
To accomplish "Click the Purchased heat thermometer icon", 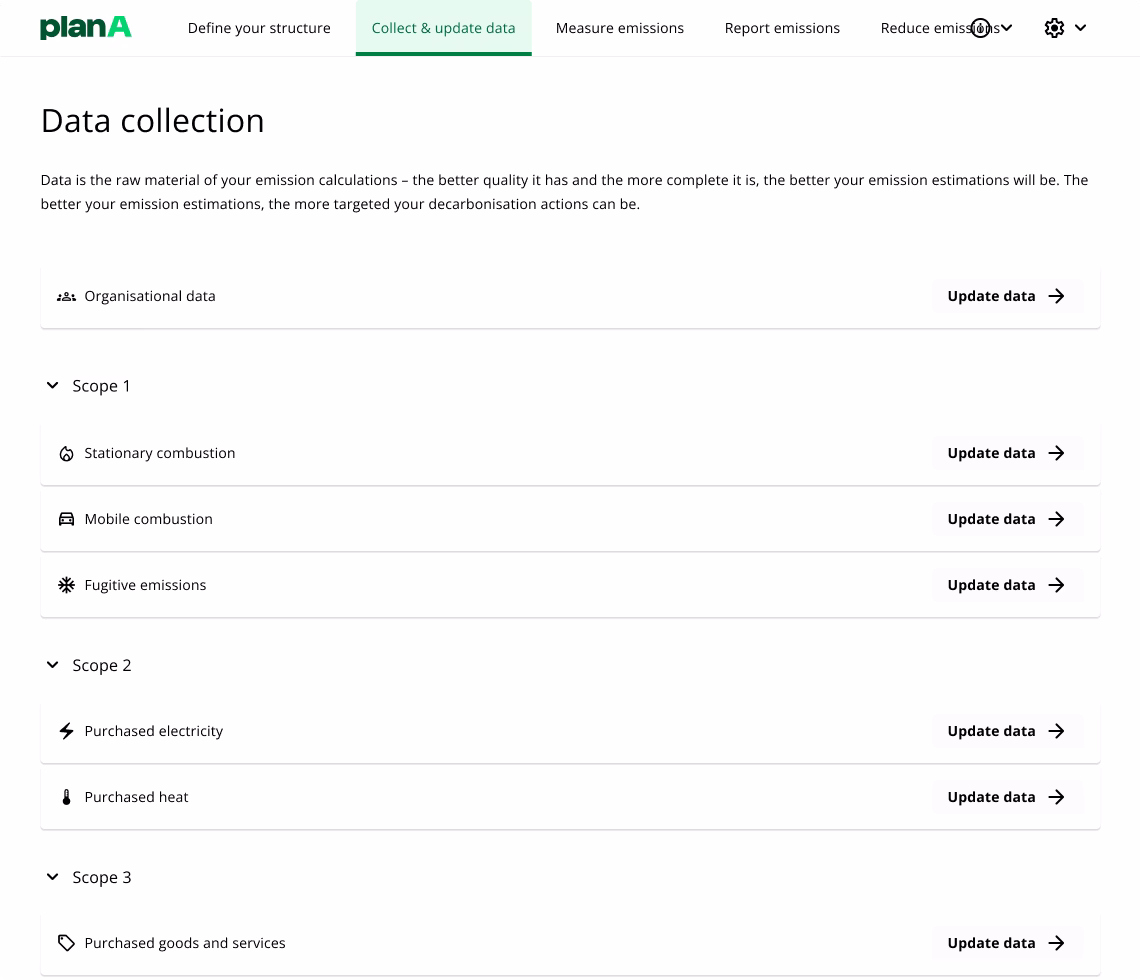I will pos(66,798).
